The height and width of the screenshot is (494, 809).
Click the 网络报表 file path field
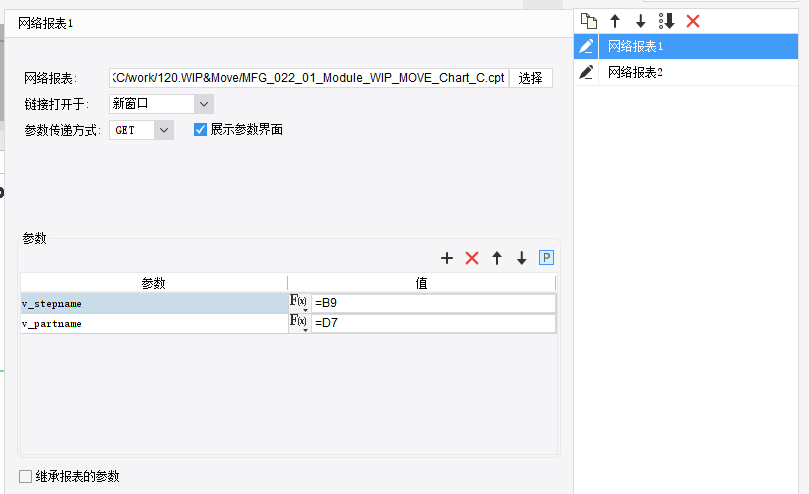point(309,78)
